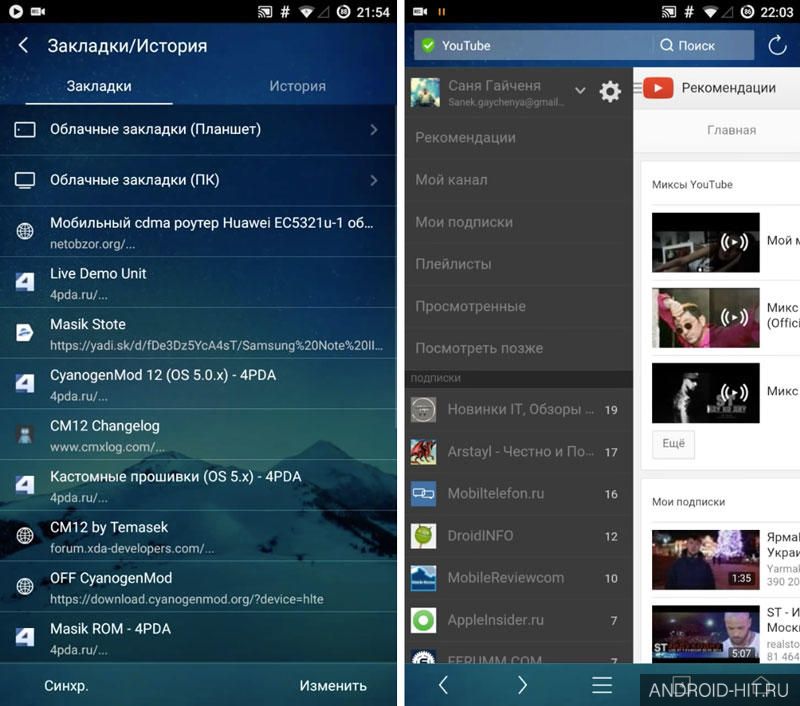Open subscription Новинки IT, Обзоры
Image resolution: width=800 pixels, height=706 pixels.
point(519,409)
